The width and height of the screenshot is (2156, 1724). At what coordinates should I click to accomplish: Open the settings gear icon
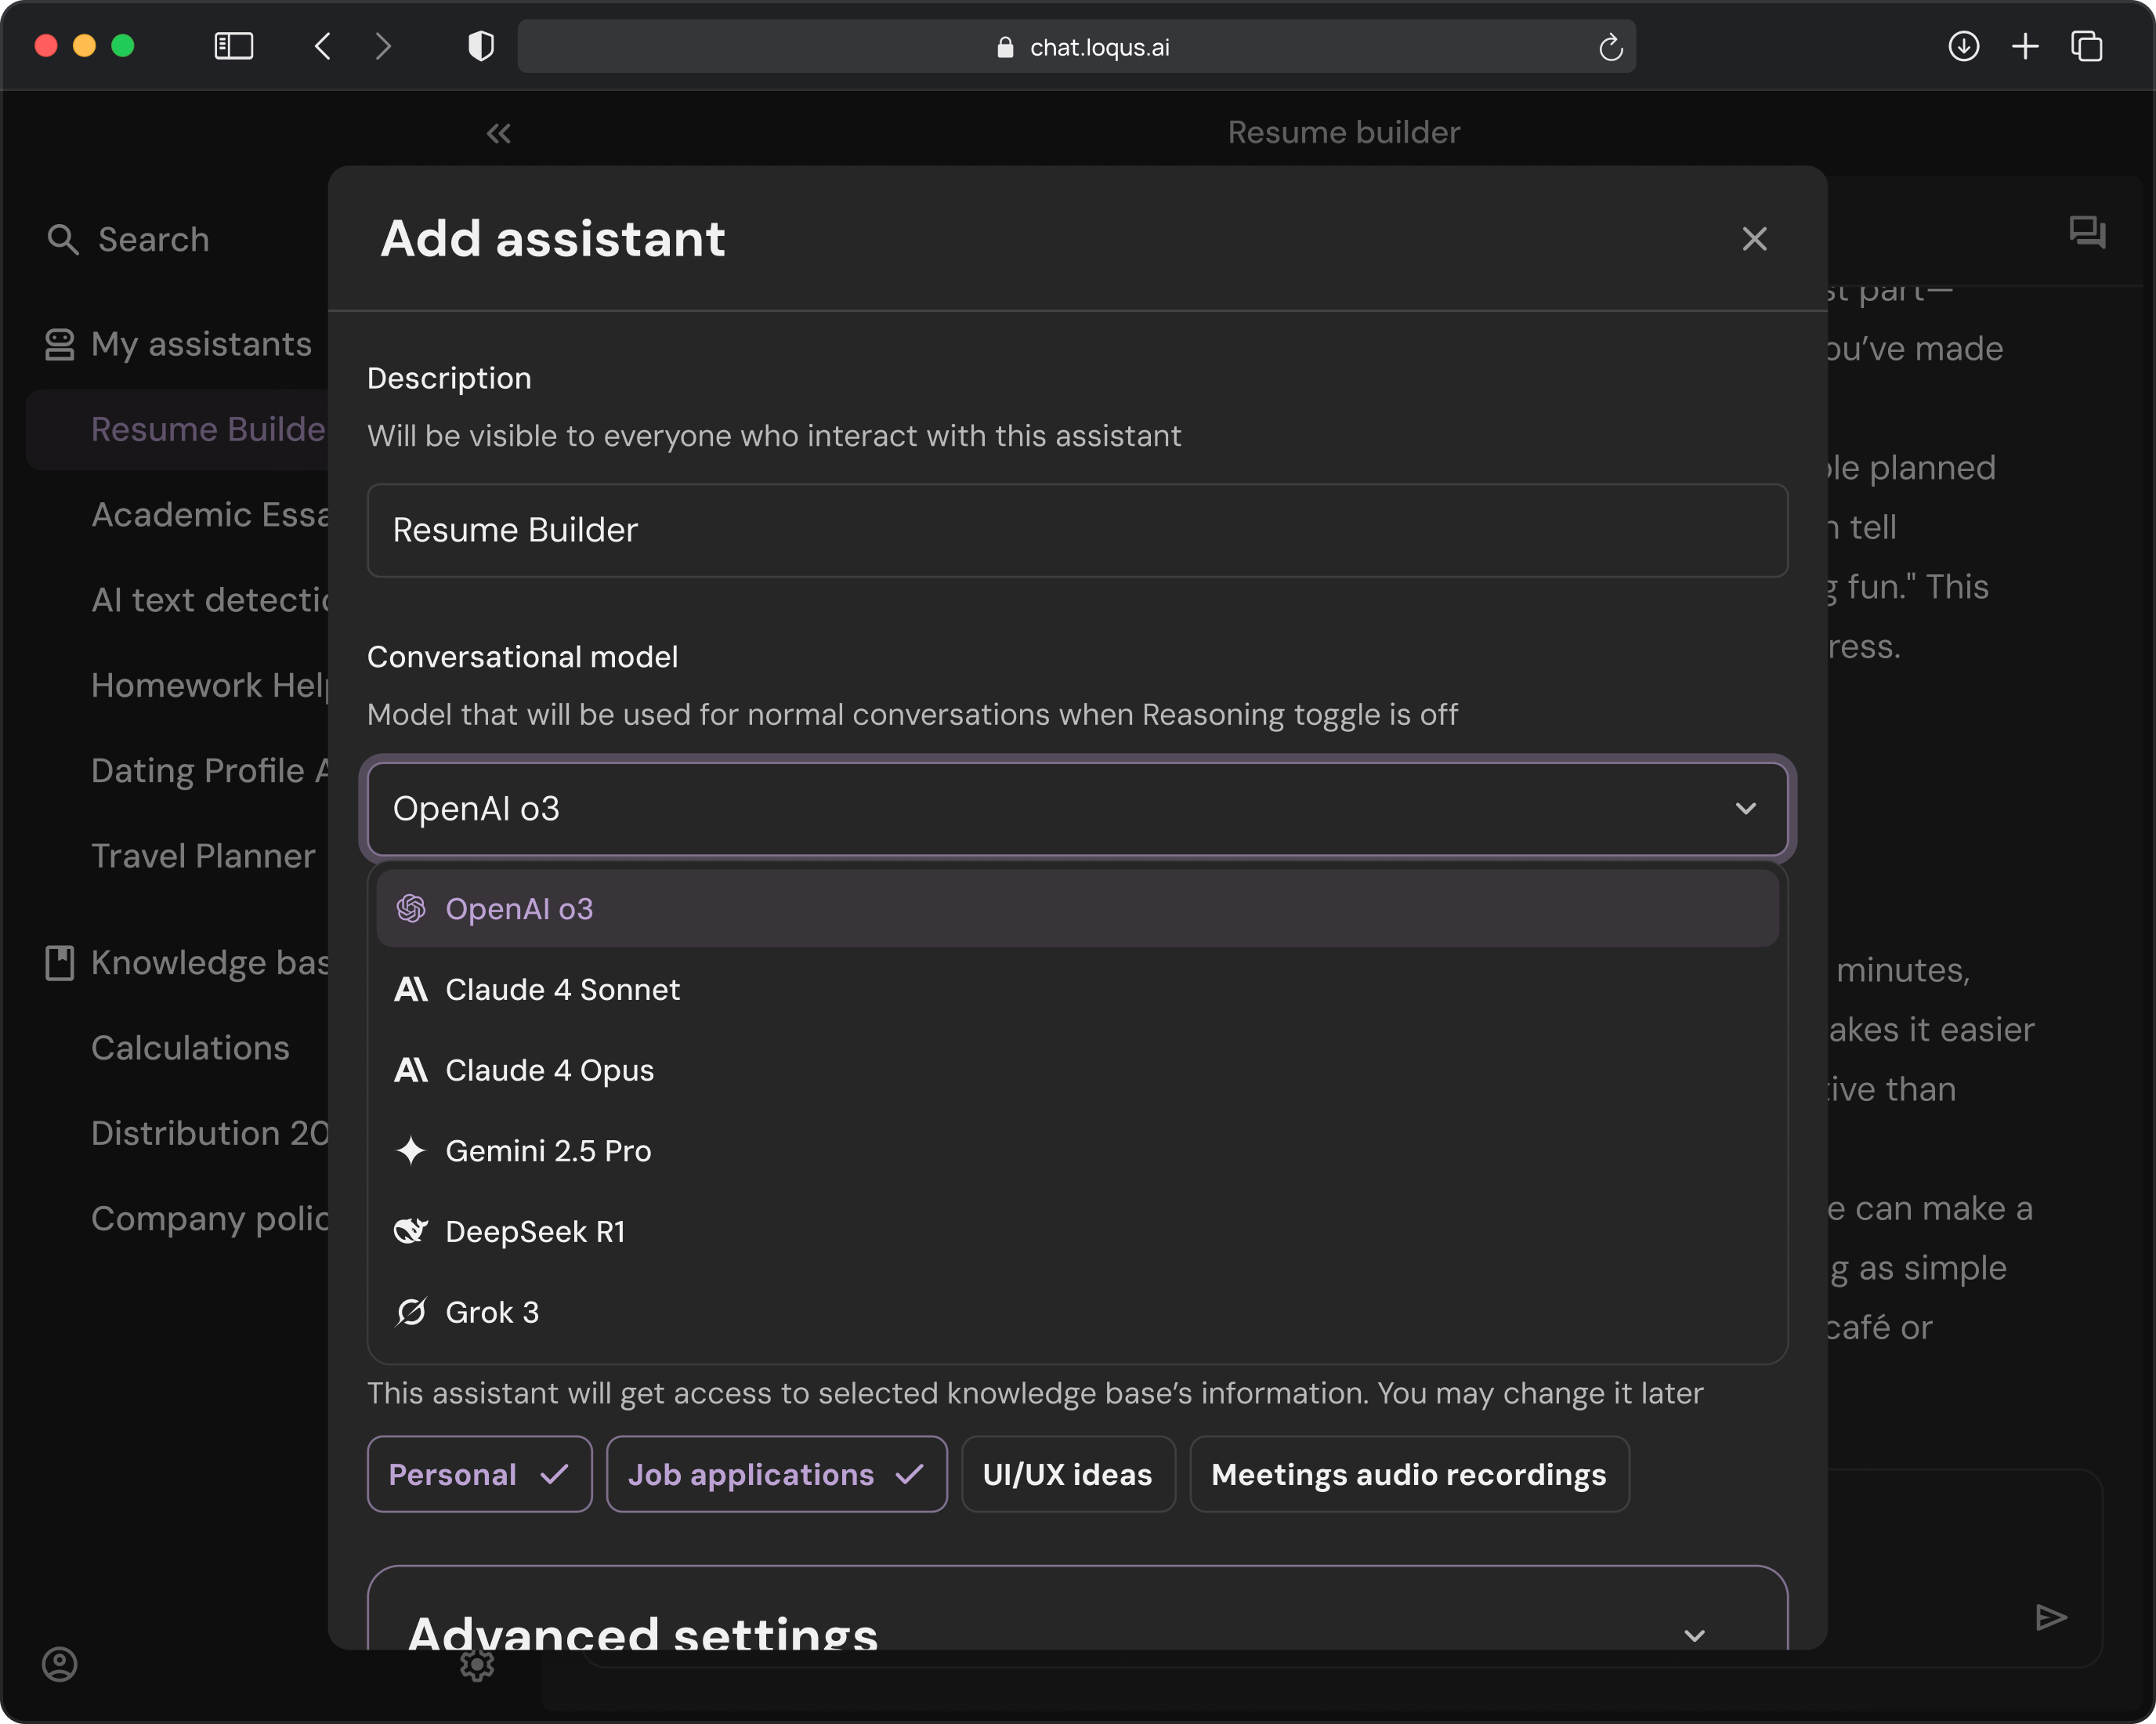(x=477, y=1664)
